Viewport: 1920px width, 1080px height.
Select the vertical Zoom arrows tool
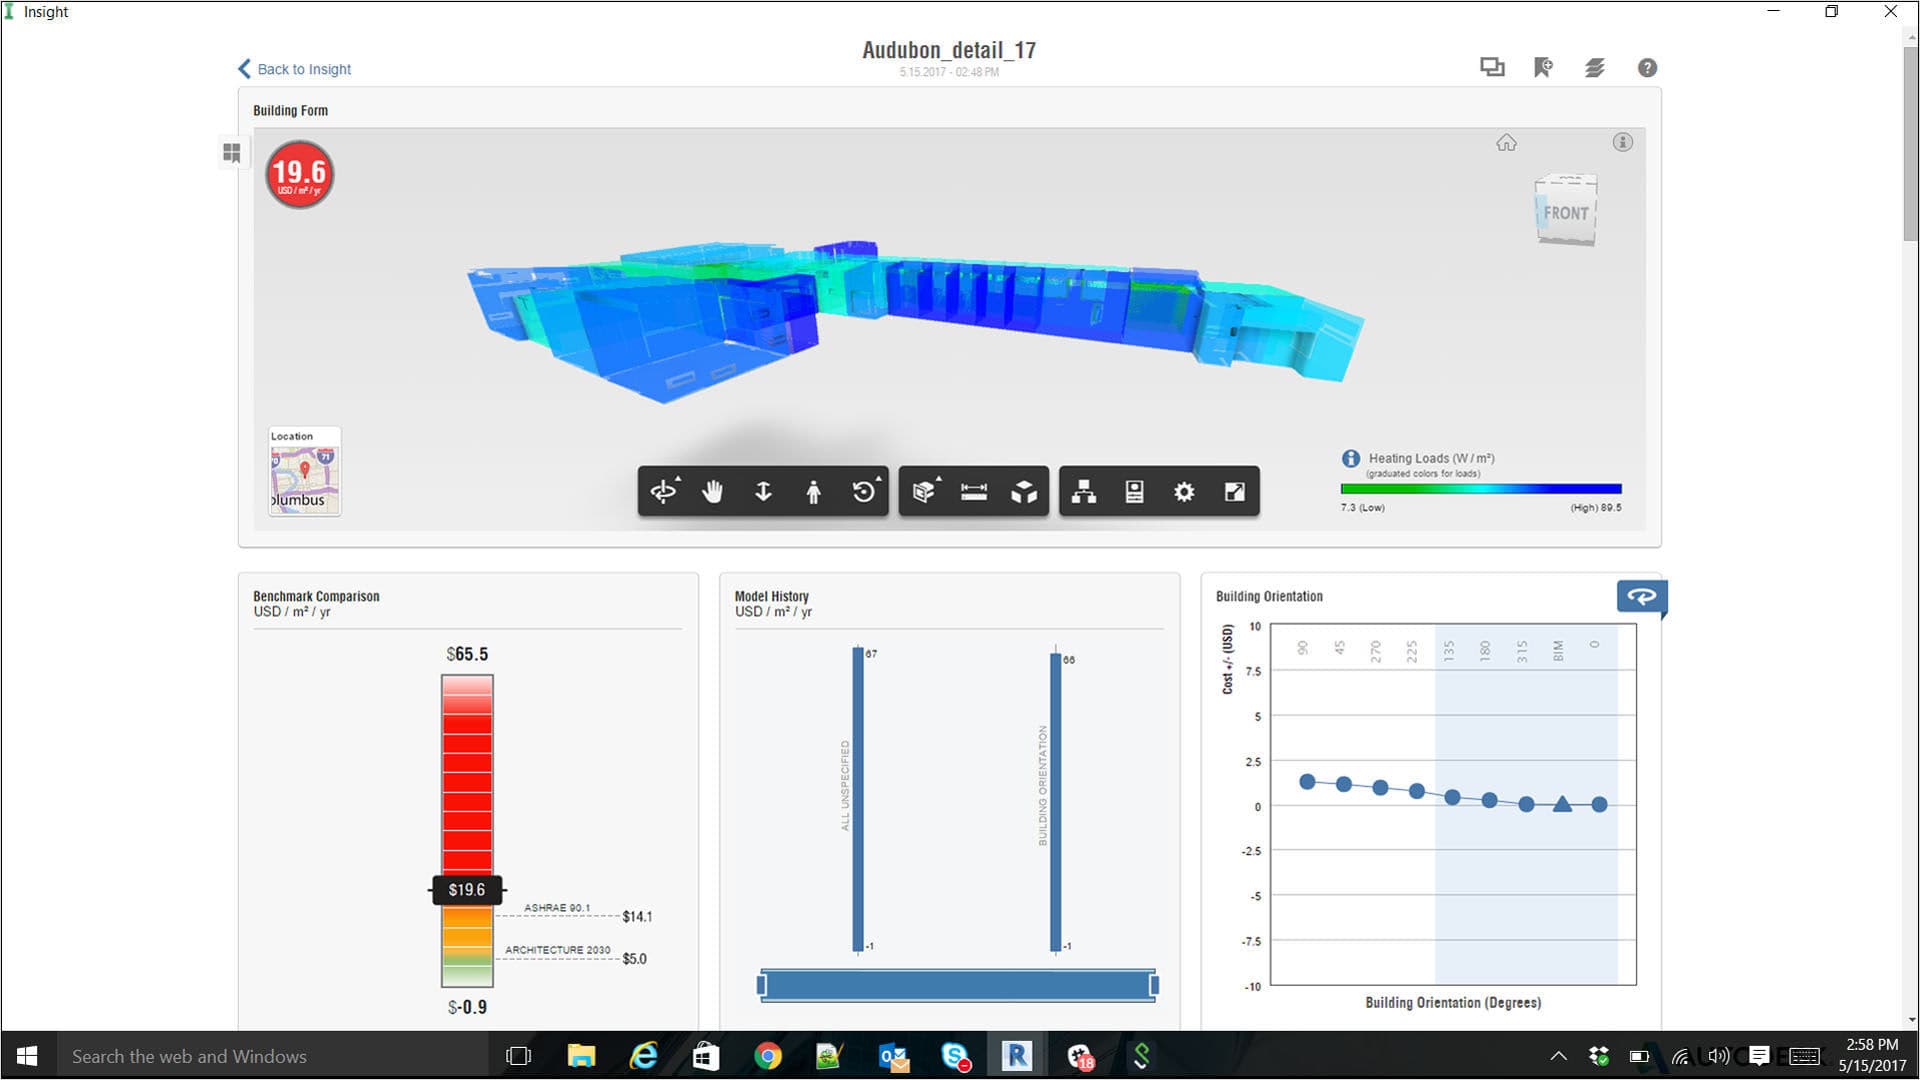click(x=762, y=491)
